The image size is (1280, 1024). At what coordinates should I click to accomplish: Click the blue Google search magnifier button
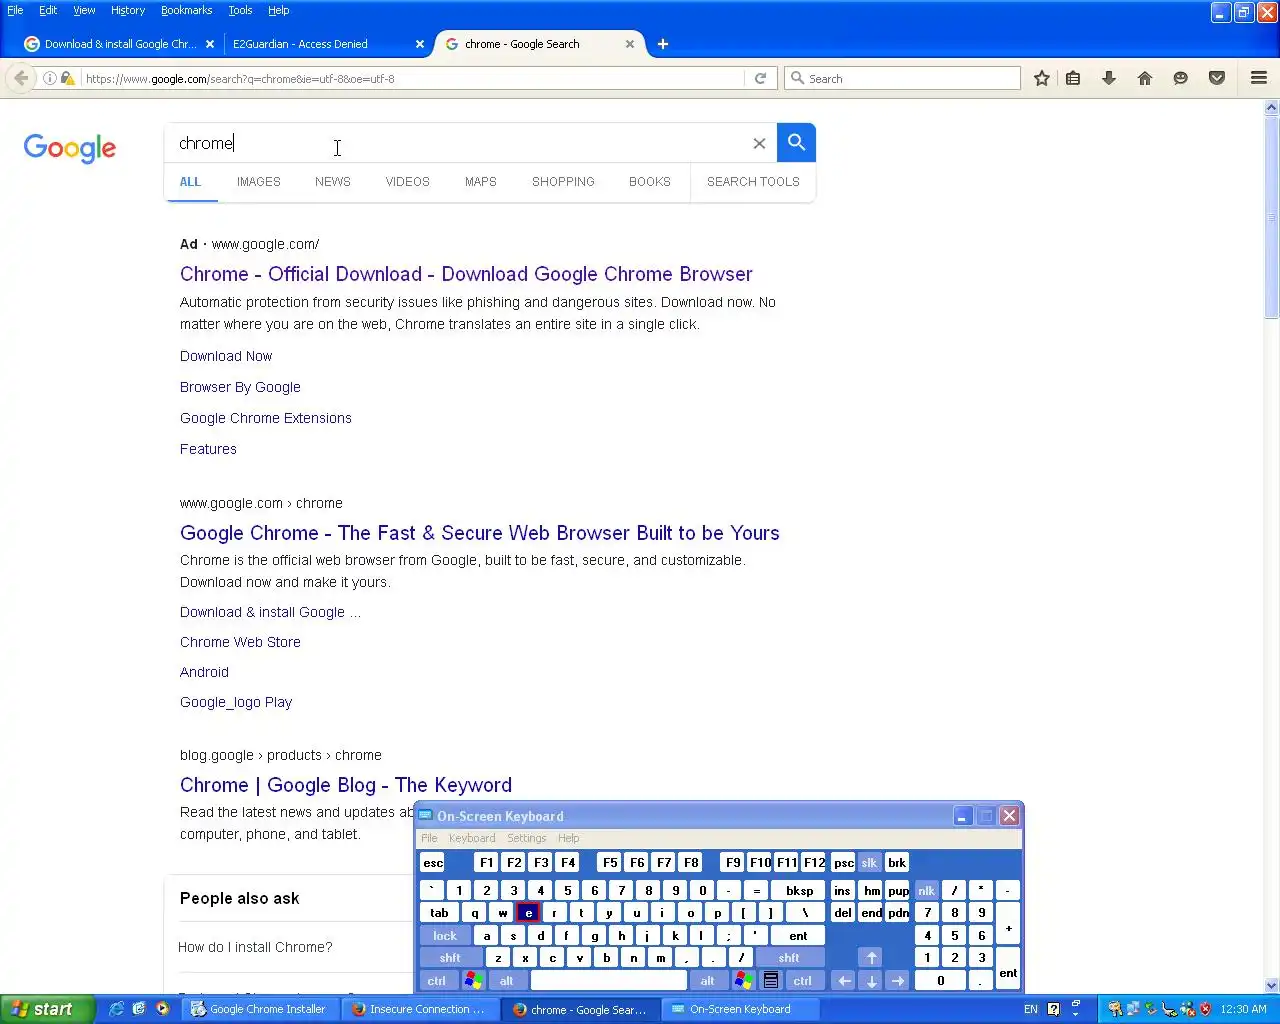(796, 142)
